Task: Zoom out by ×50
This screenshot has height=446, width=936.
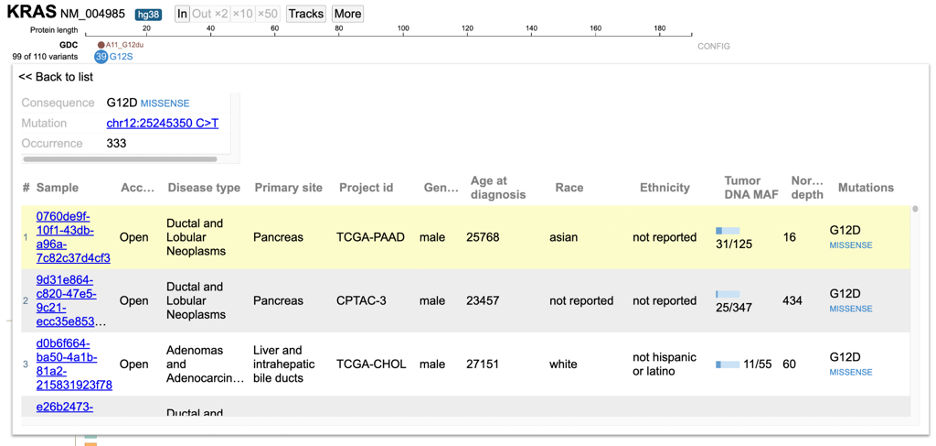Action: 267,14
